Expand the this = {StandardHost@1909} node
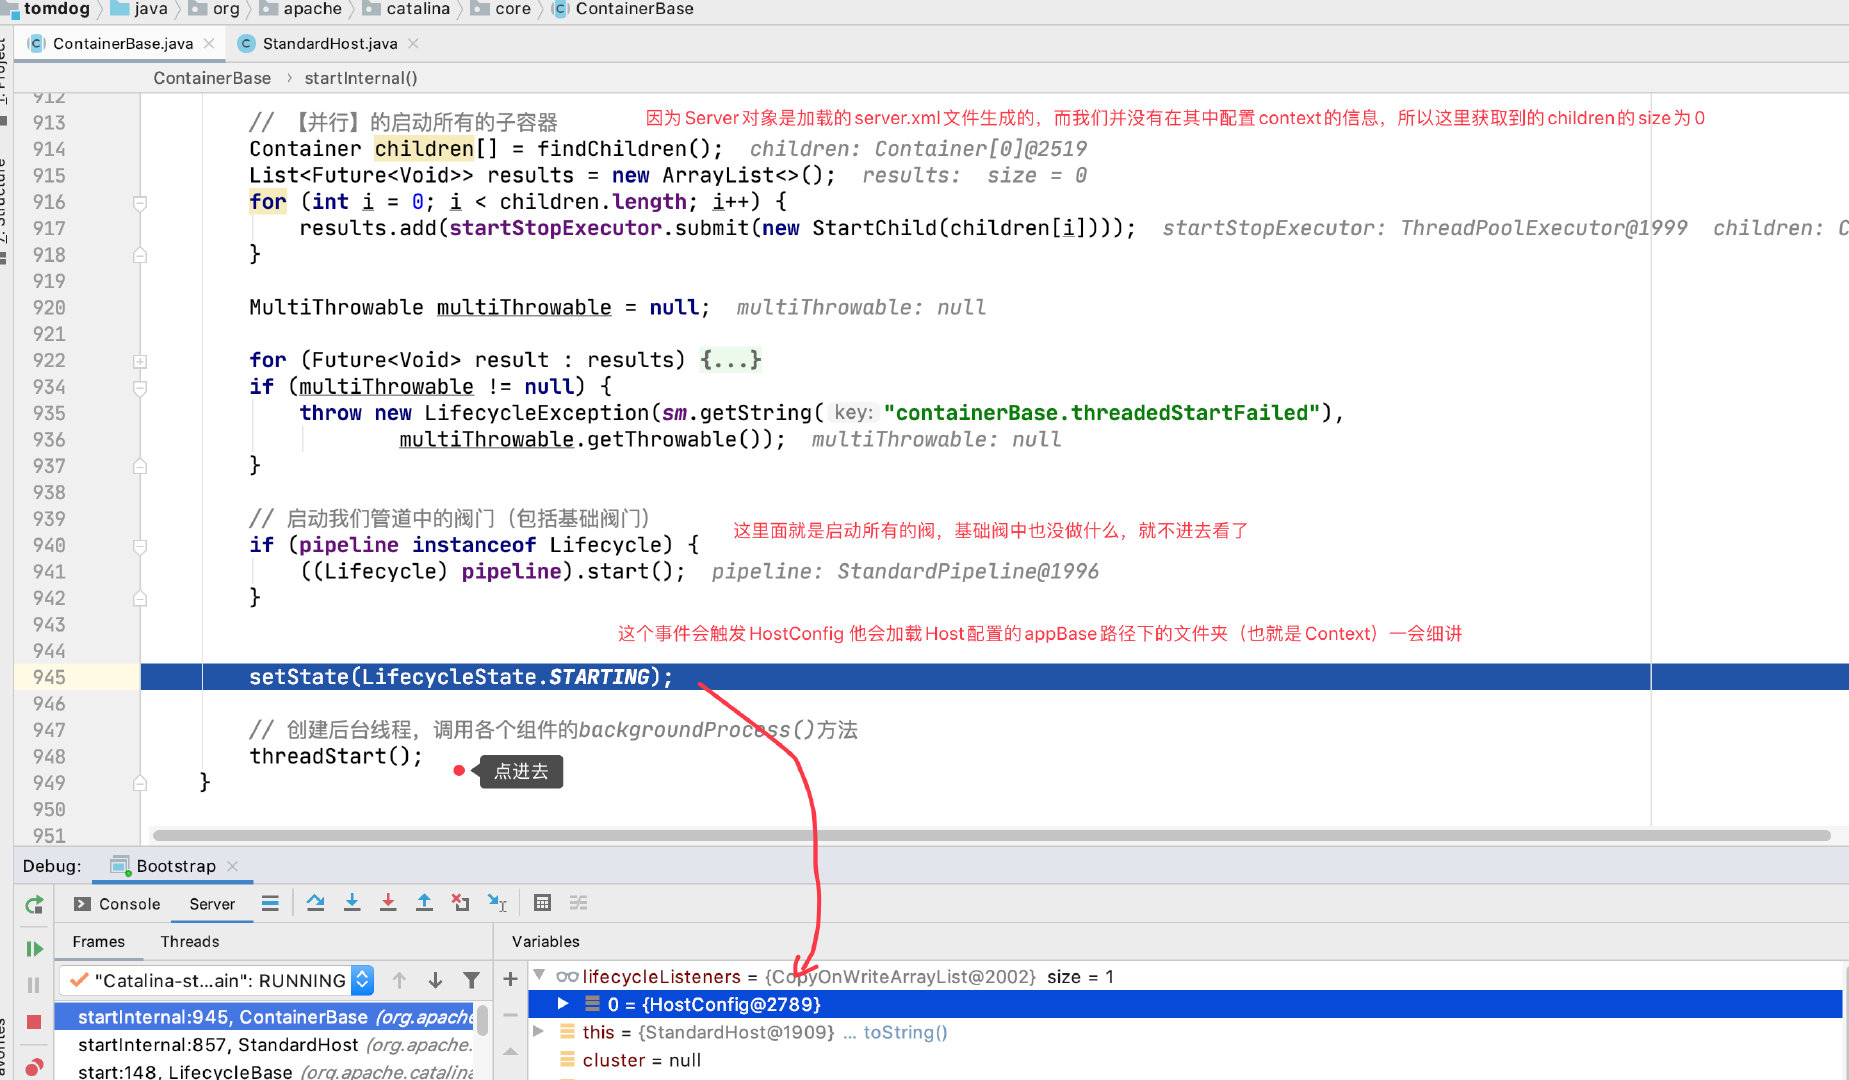Image resolution: width=1849 pixels, height=1080 pixels. 539,1031
